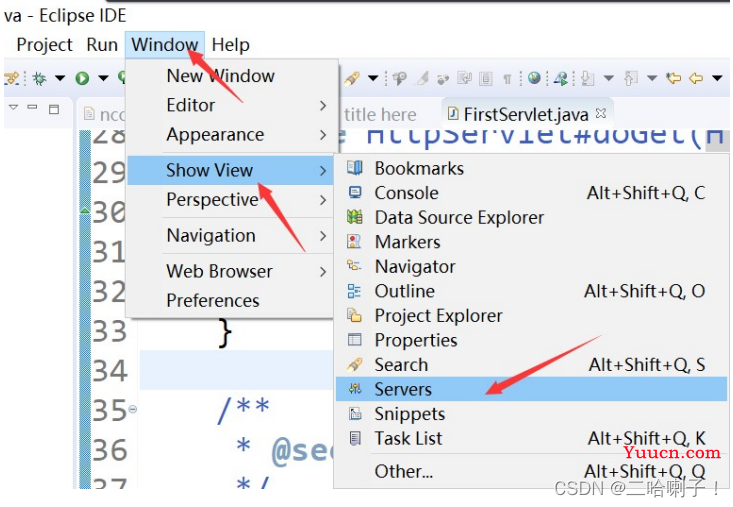The height and width of the screenshot is (507, 733).
Task: Toggle Show Whitespace Characters pilcrow icon
Action: pos(507,79)
